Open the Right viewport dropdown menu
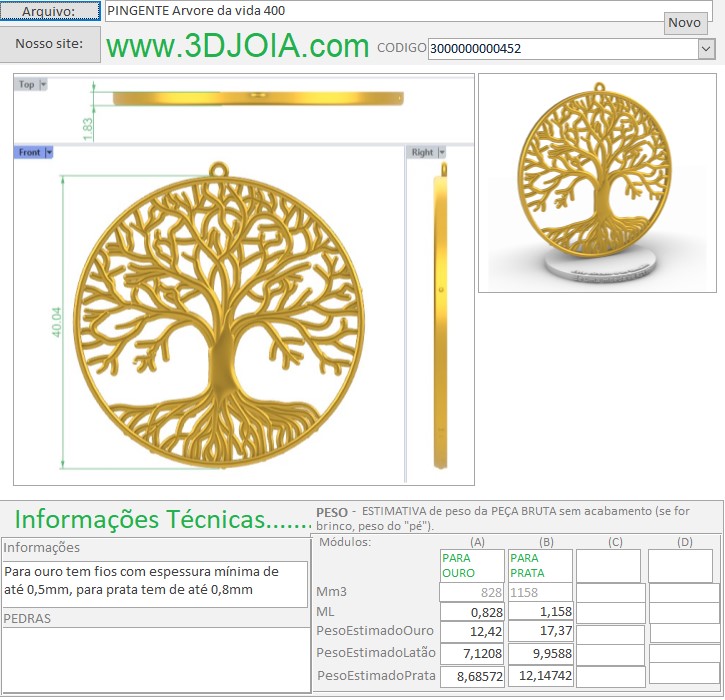The height and width of the screenshot is (700, 725). pyautogui.click(x=442, y=152)
